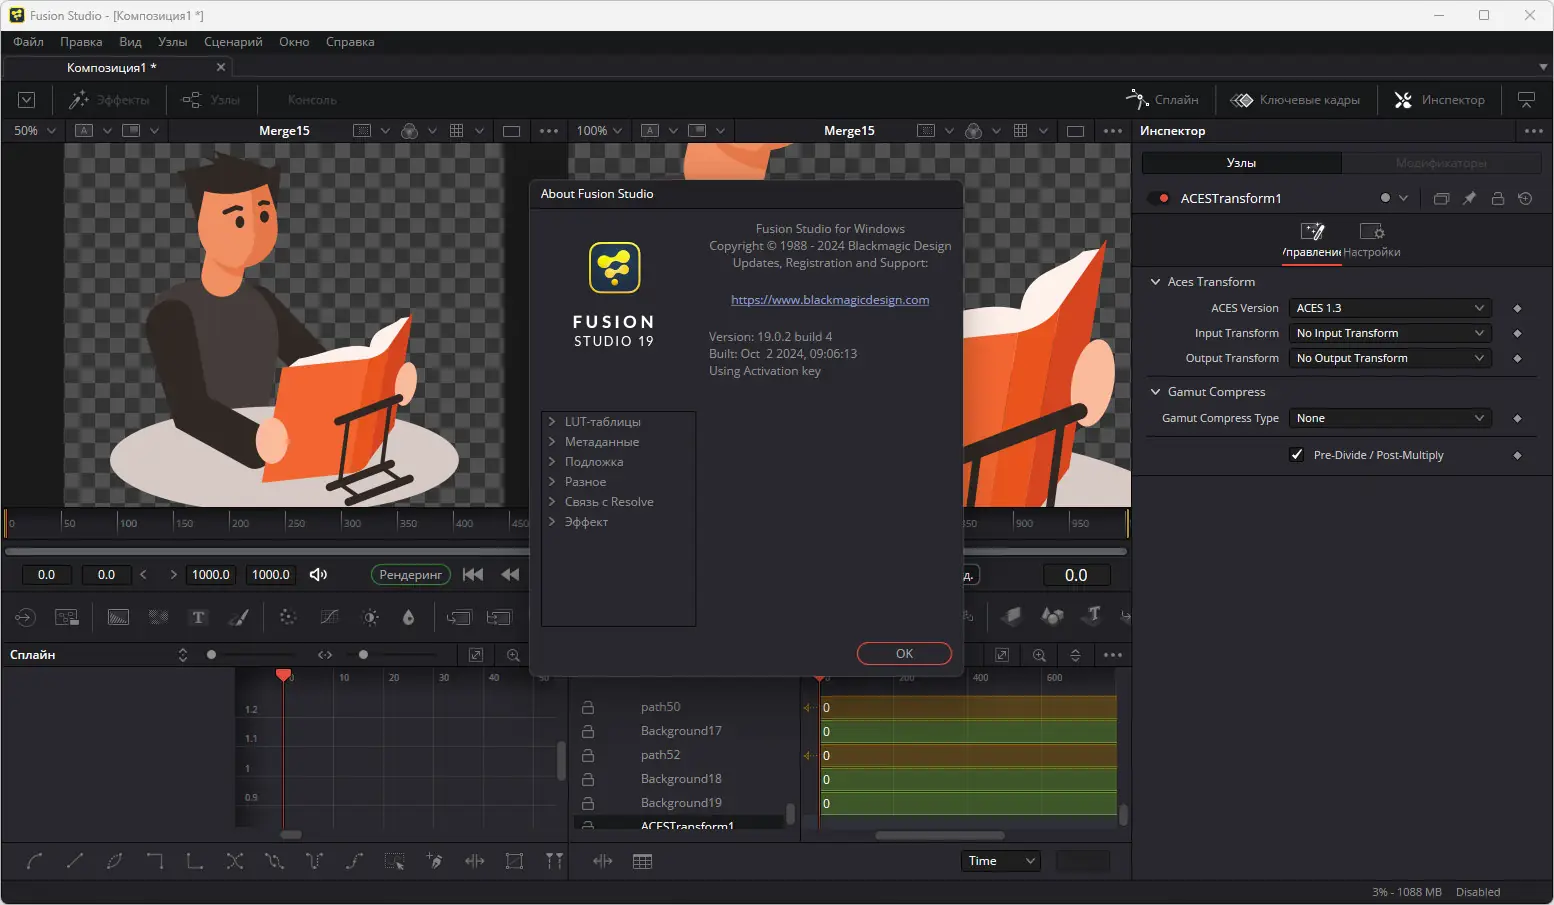
Task: Open the blackmagicdesign.com link
Action: [830, 300]
